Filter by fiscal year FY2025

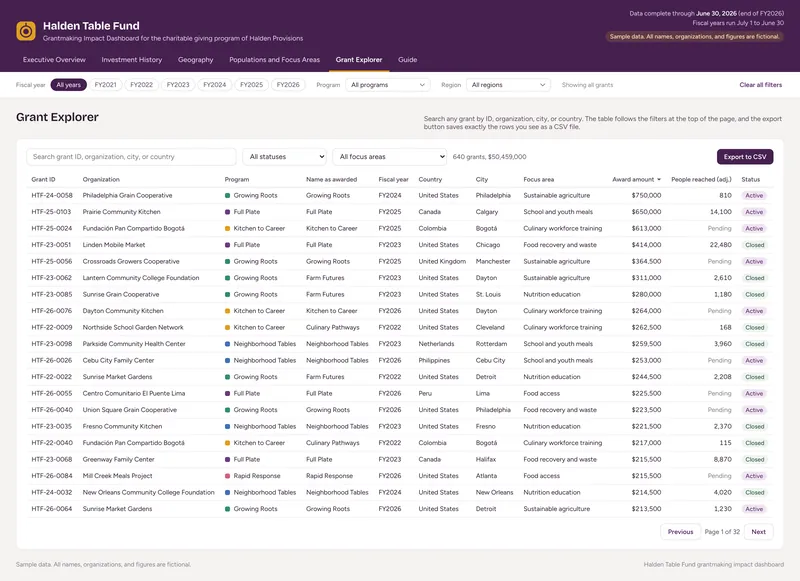pos(252,85)
